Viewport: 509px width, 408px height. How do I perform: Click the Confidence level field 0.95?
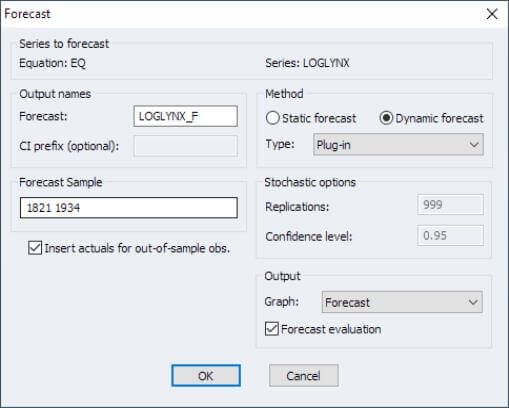pyautogui.click(x=450, y=235)
